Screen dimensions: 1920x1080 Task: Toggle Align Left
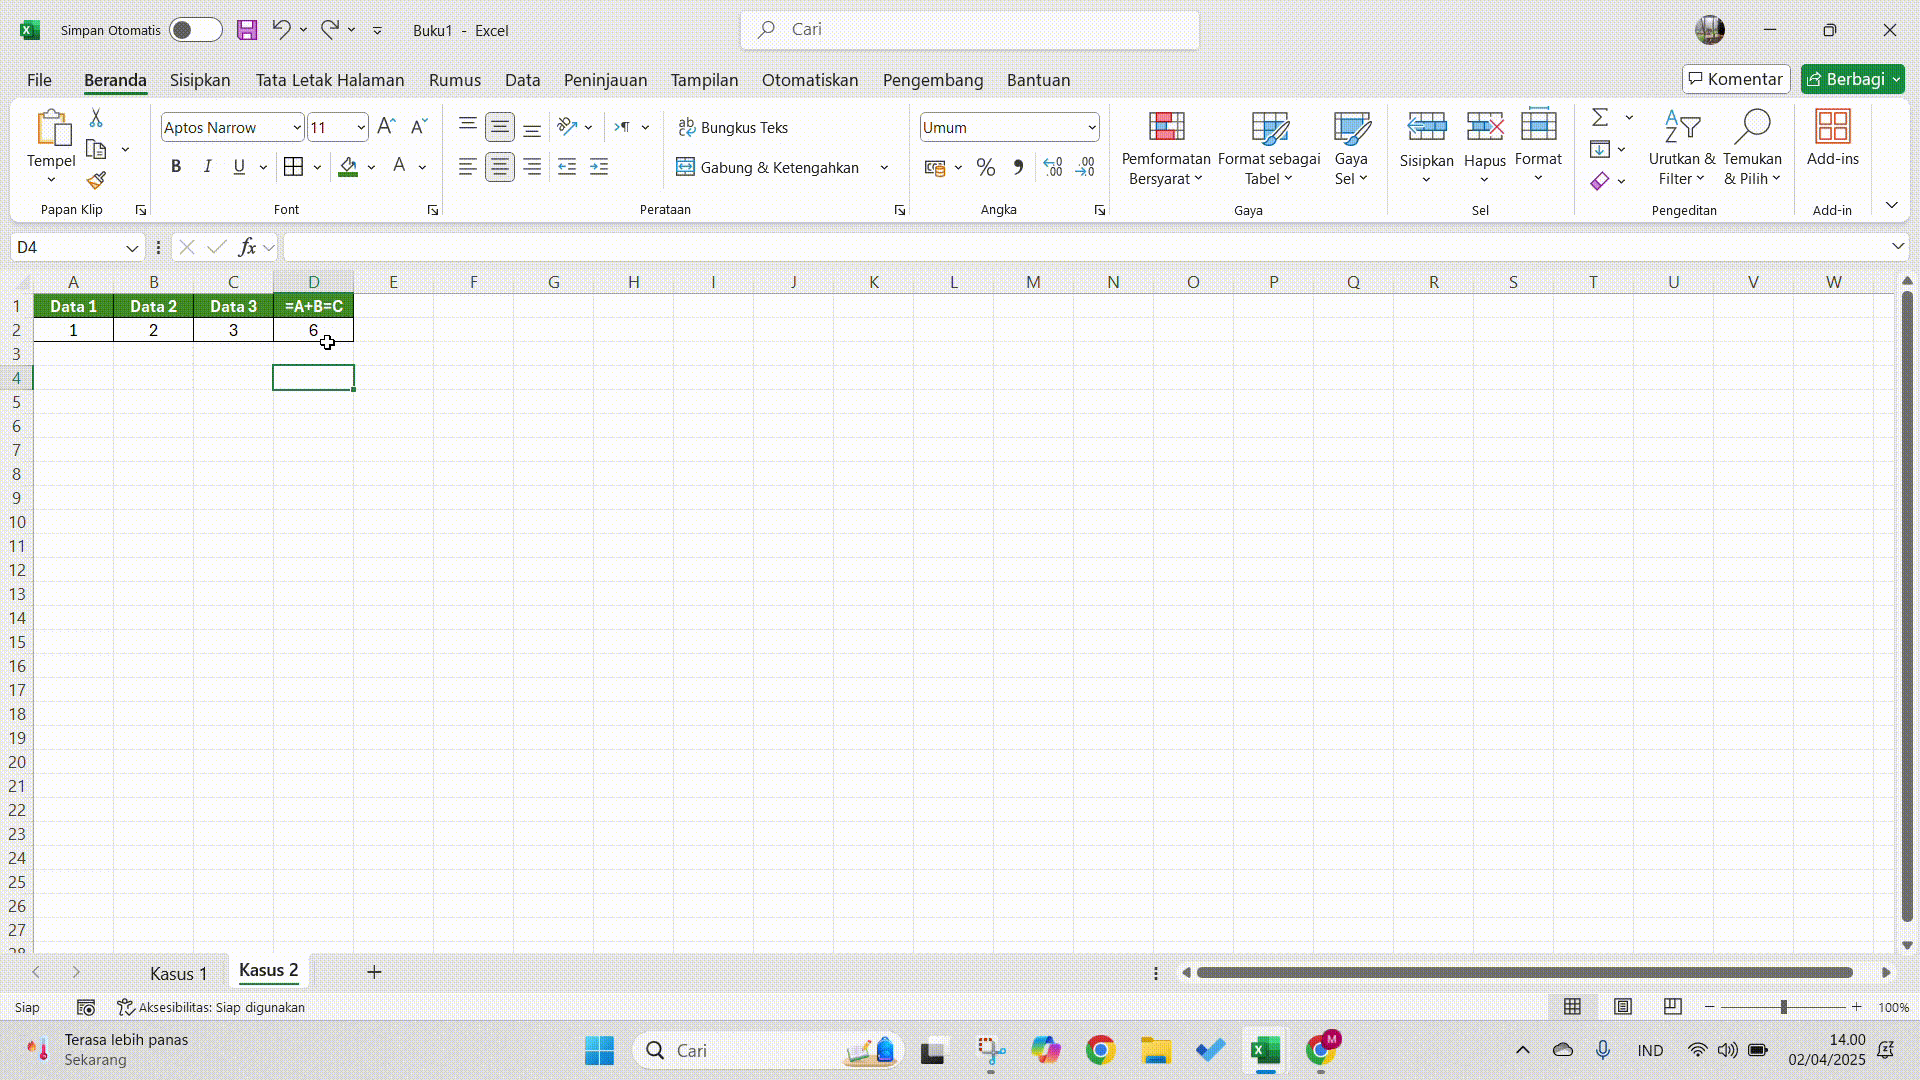coord(467,167)
